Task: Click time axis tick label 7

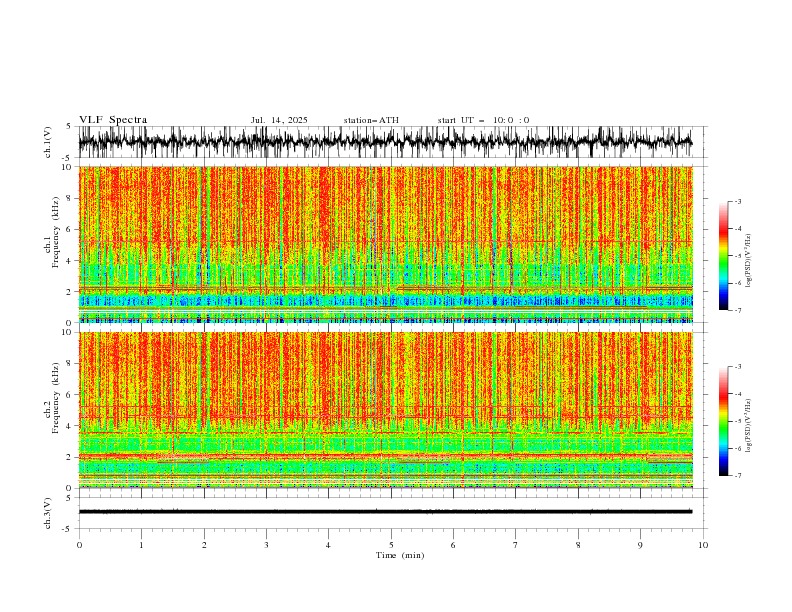Action: tap(515, 545)
